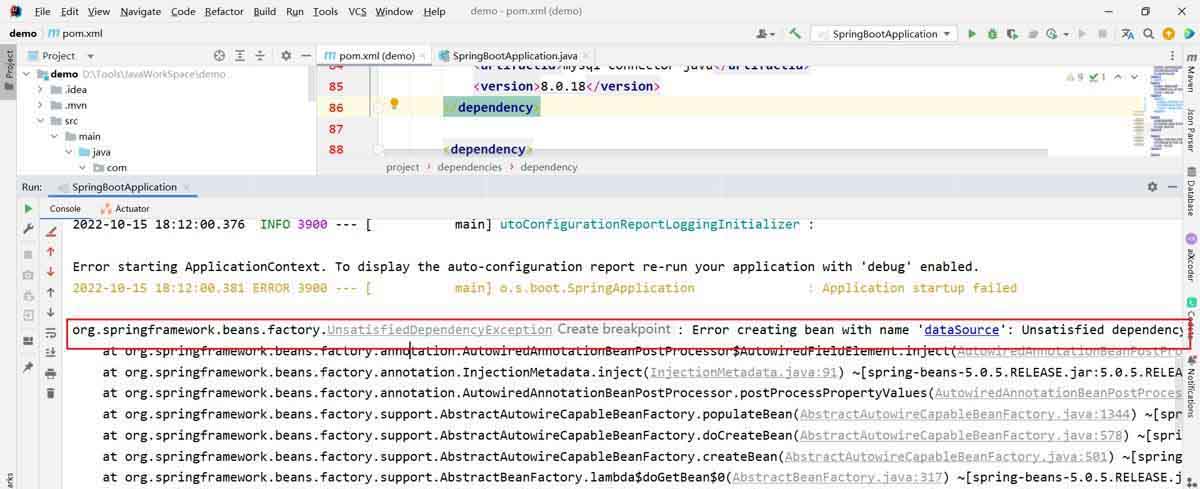This screenshot has width=1200, height=489.
Task: Click the 'dependencies' breadcrumb
Action: tap(470, 167)
